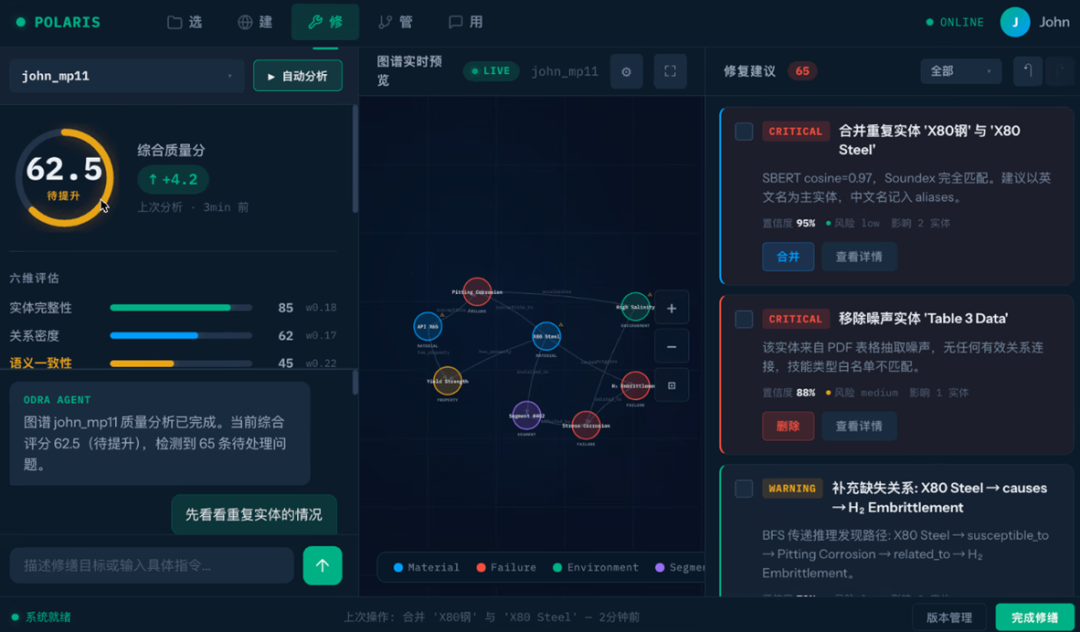The width and height of the screenshot is (1080, 632).
Task: Run 自动分析 auto analysis
Action: point(298,76)
